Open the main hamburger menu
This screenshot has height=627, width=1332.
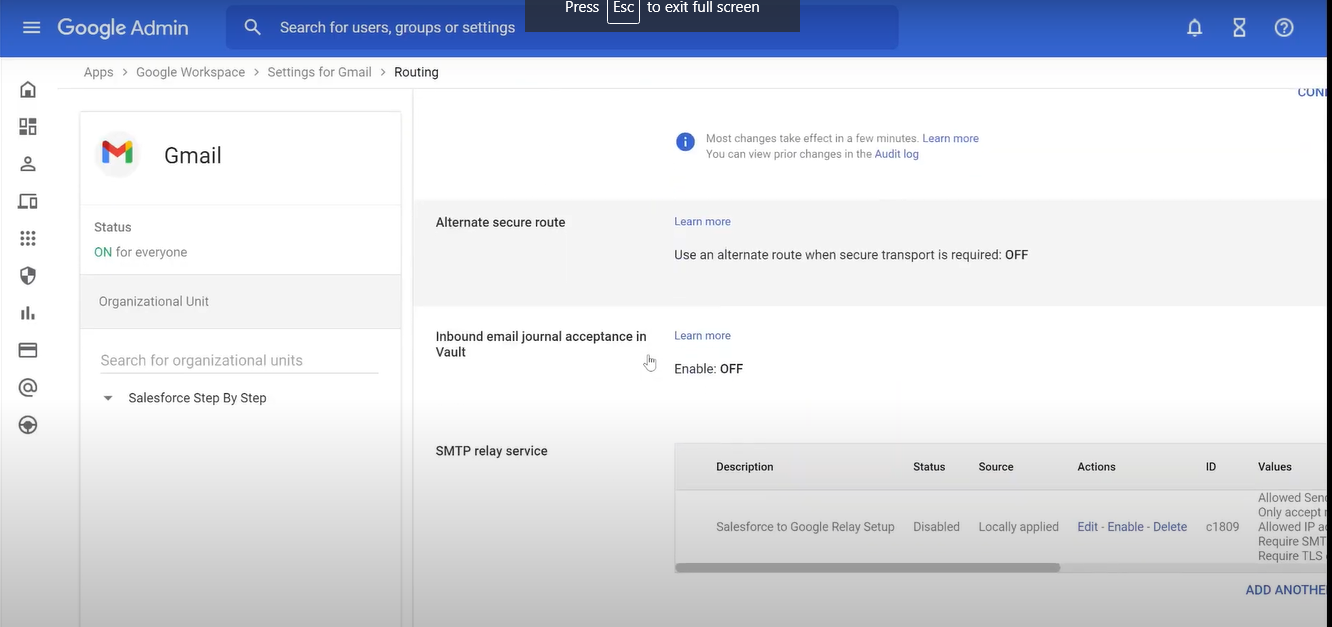(x=31, y=27)
